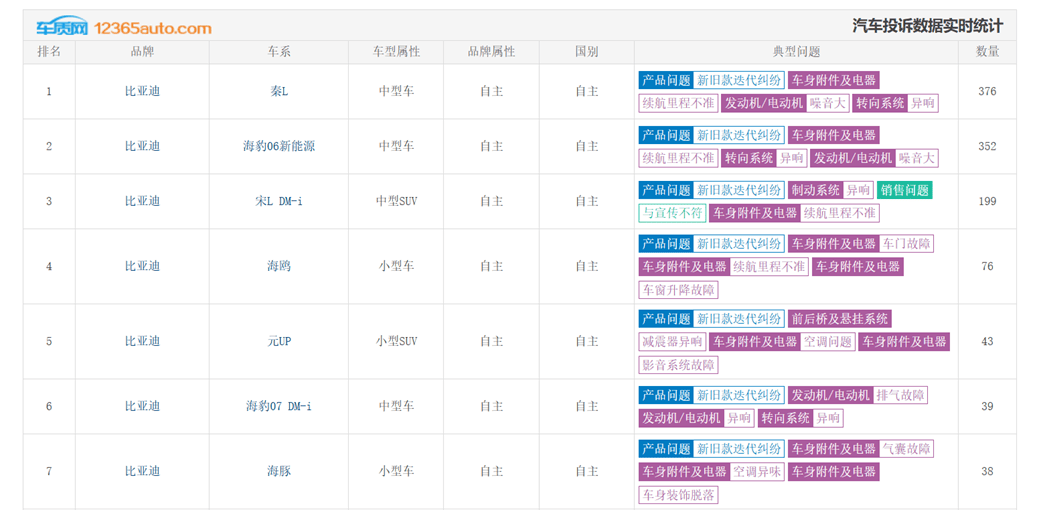The height and width of the screenshot is (512, 1043).
Task: Open the 海豹07 DM-i series link
Action: [279, 406]
